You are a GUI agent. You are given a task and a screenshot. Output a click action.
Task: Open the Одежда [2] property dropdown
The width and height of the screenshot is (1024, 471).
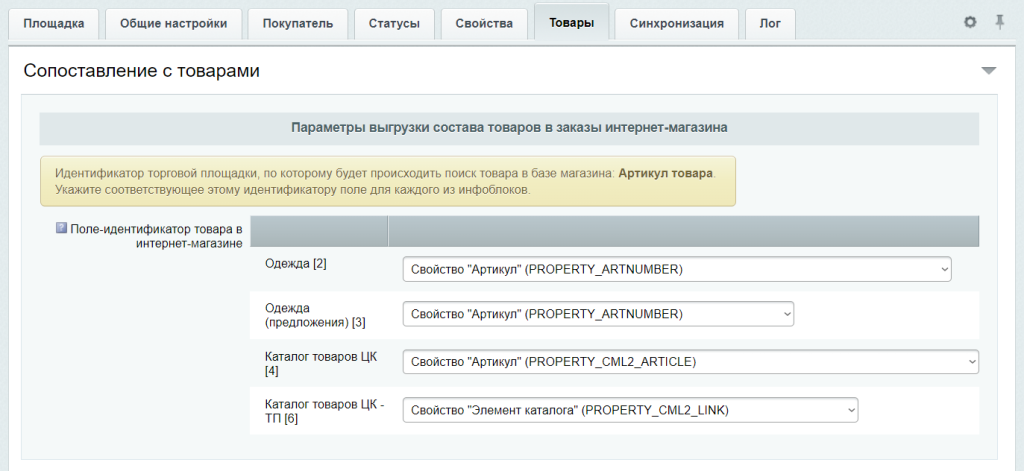[676, 270]
